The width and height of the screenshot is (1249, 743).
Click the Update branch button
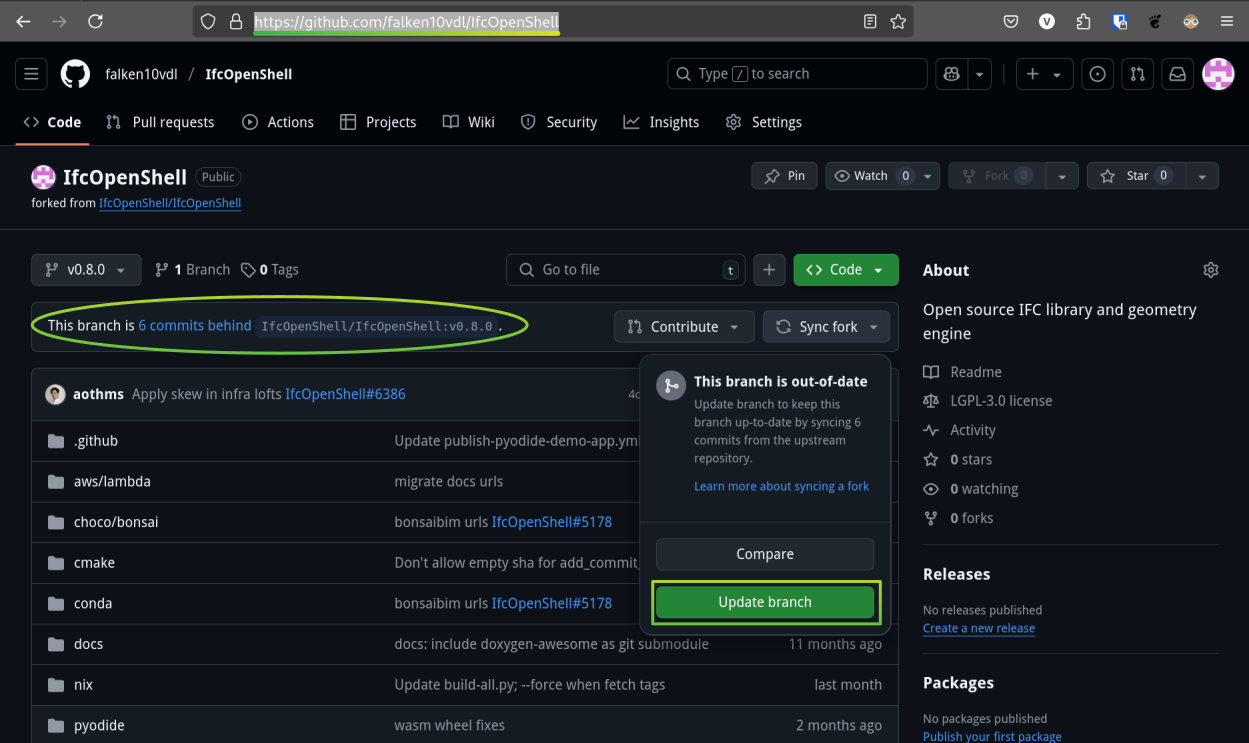765,602
